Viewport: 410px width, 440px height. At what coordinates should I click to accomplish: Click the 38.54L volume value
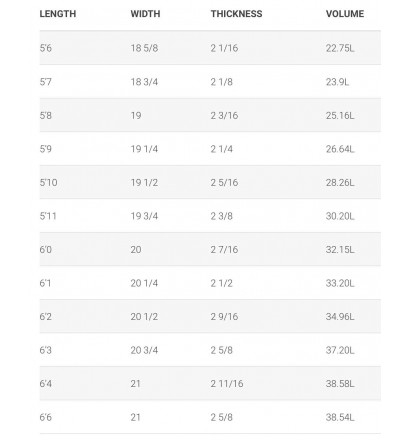coord(340,417)
